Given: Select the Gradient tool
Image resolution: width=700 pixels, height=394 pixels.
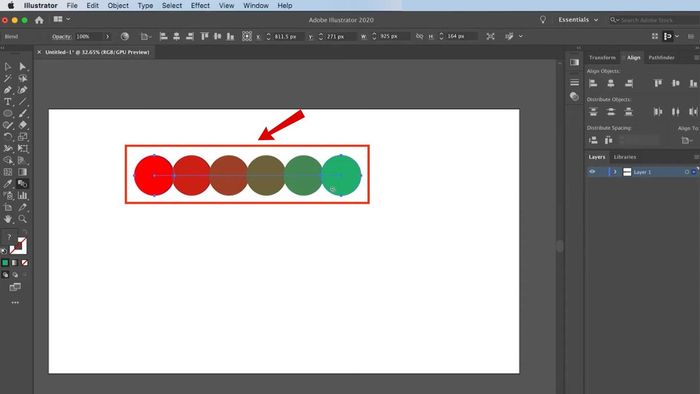Looking at the screenshot, I should pos(22,172).
